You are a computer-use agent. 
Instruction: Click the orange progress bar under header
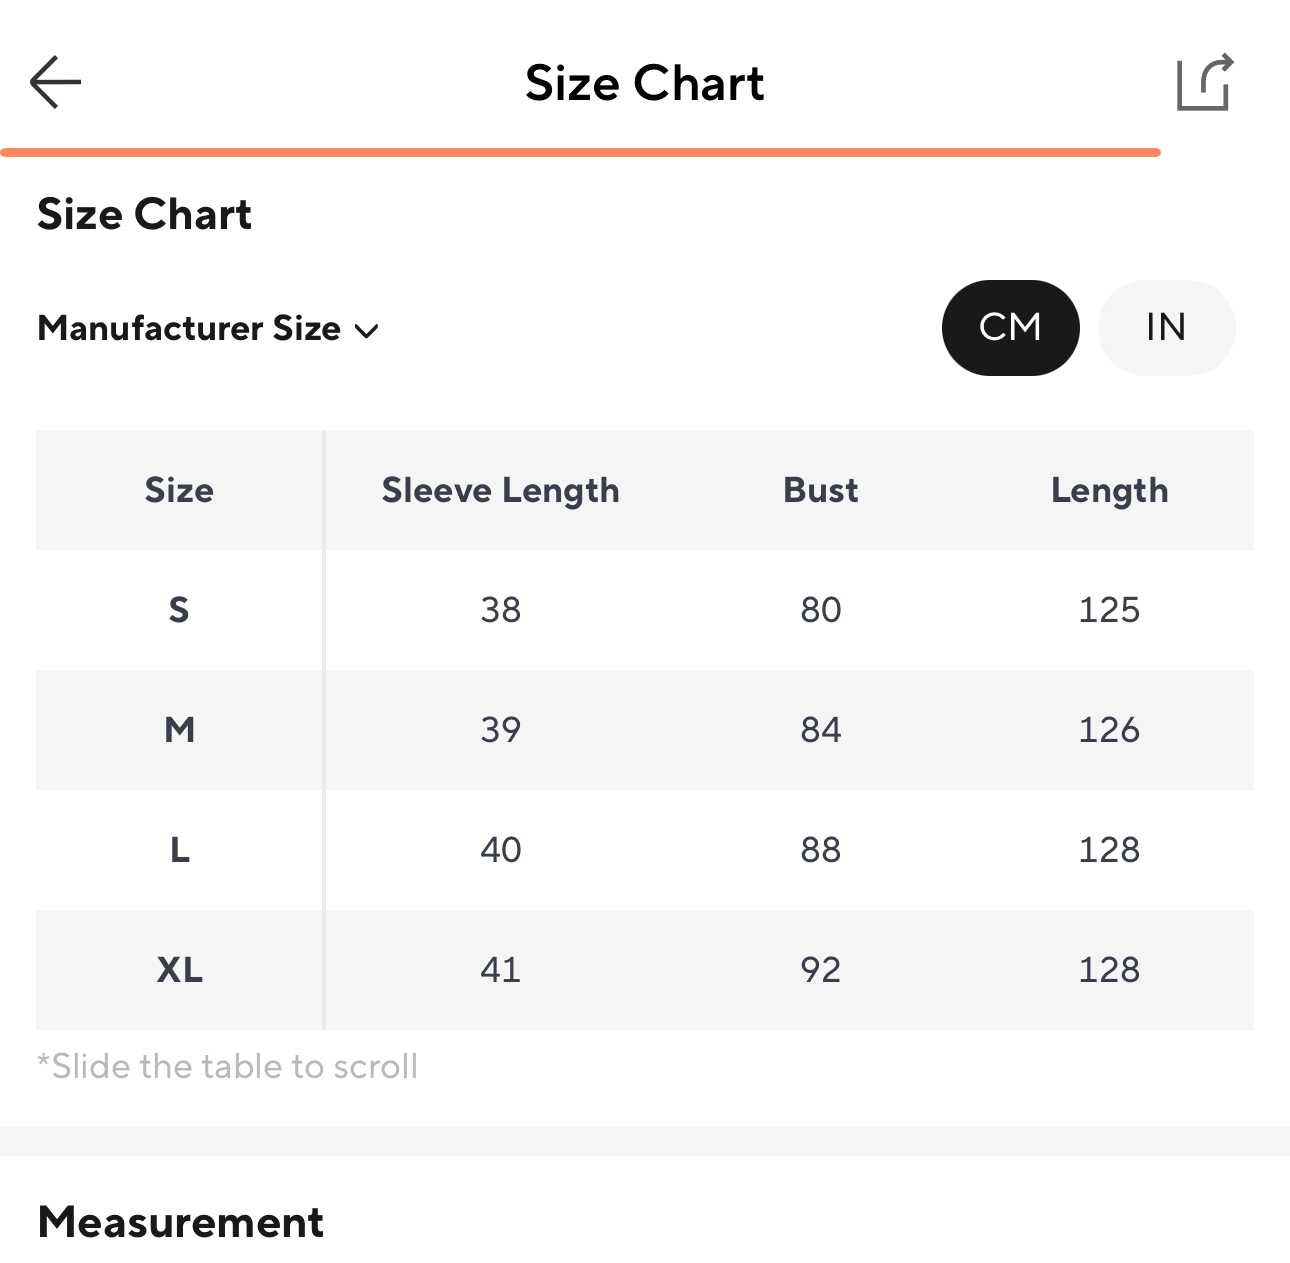580,152
